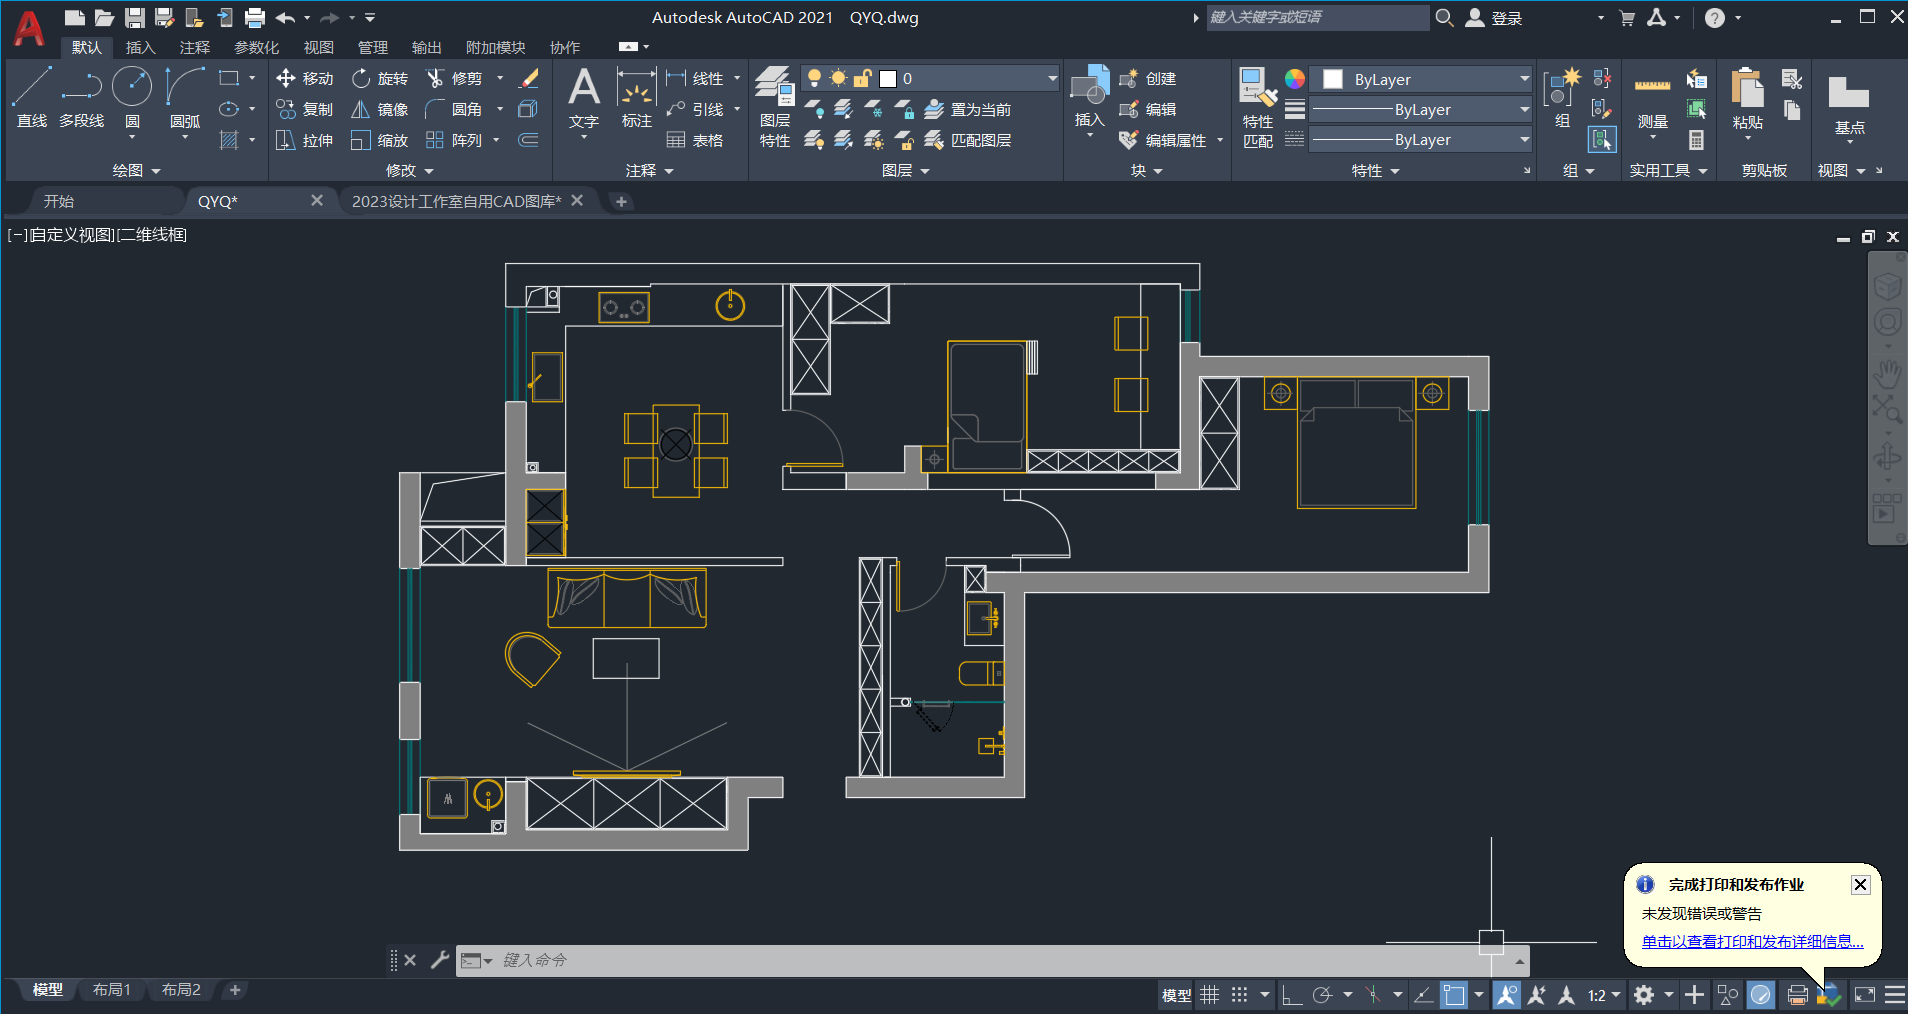Click 创建 create block button
Viewport: 1908px width, 1014px height.
[1148, 78]
